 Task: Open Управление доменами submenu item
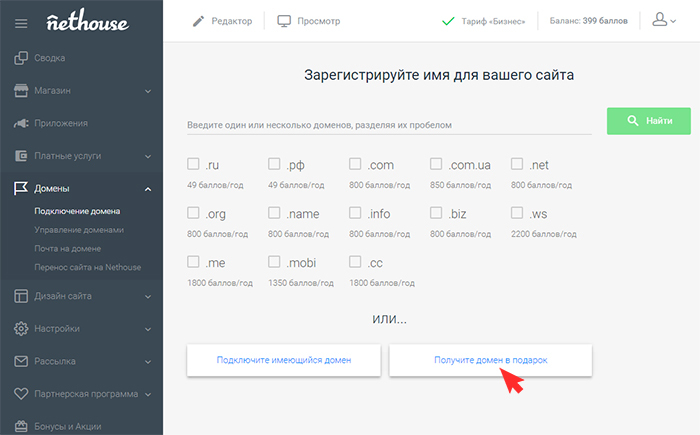[81, 230]
